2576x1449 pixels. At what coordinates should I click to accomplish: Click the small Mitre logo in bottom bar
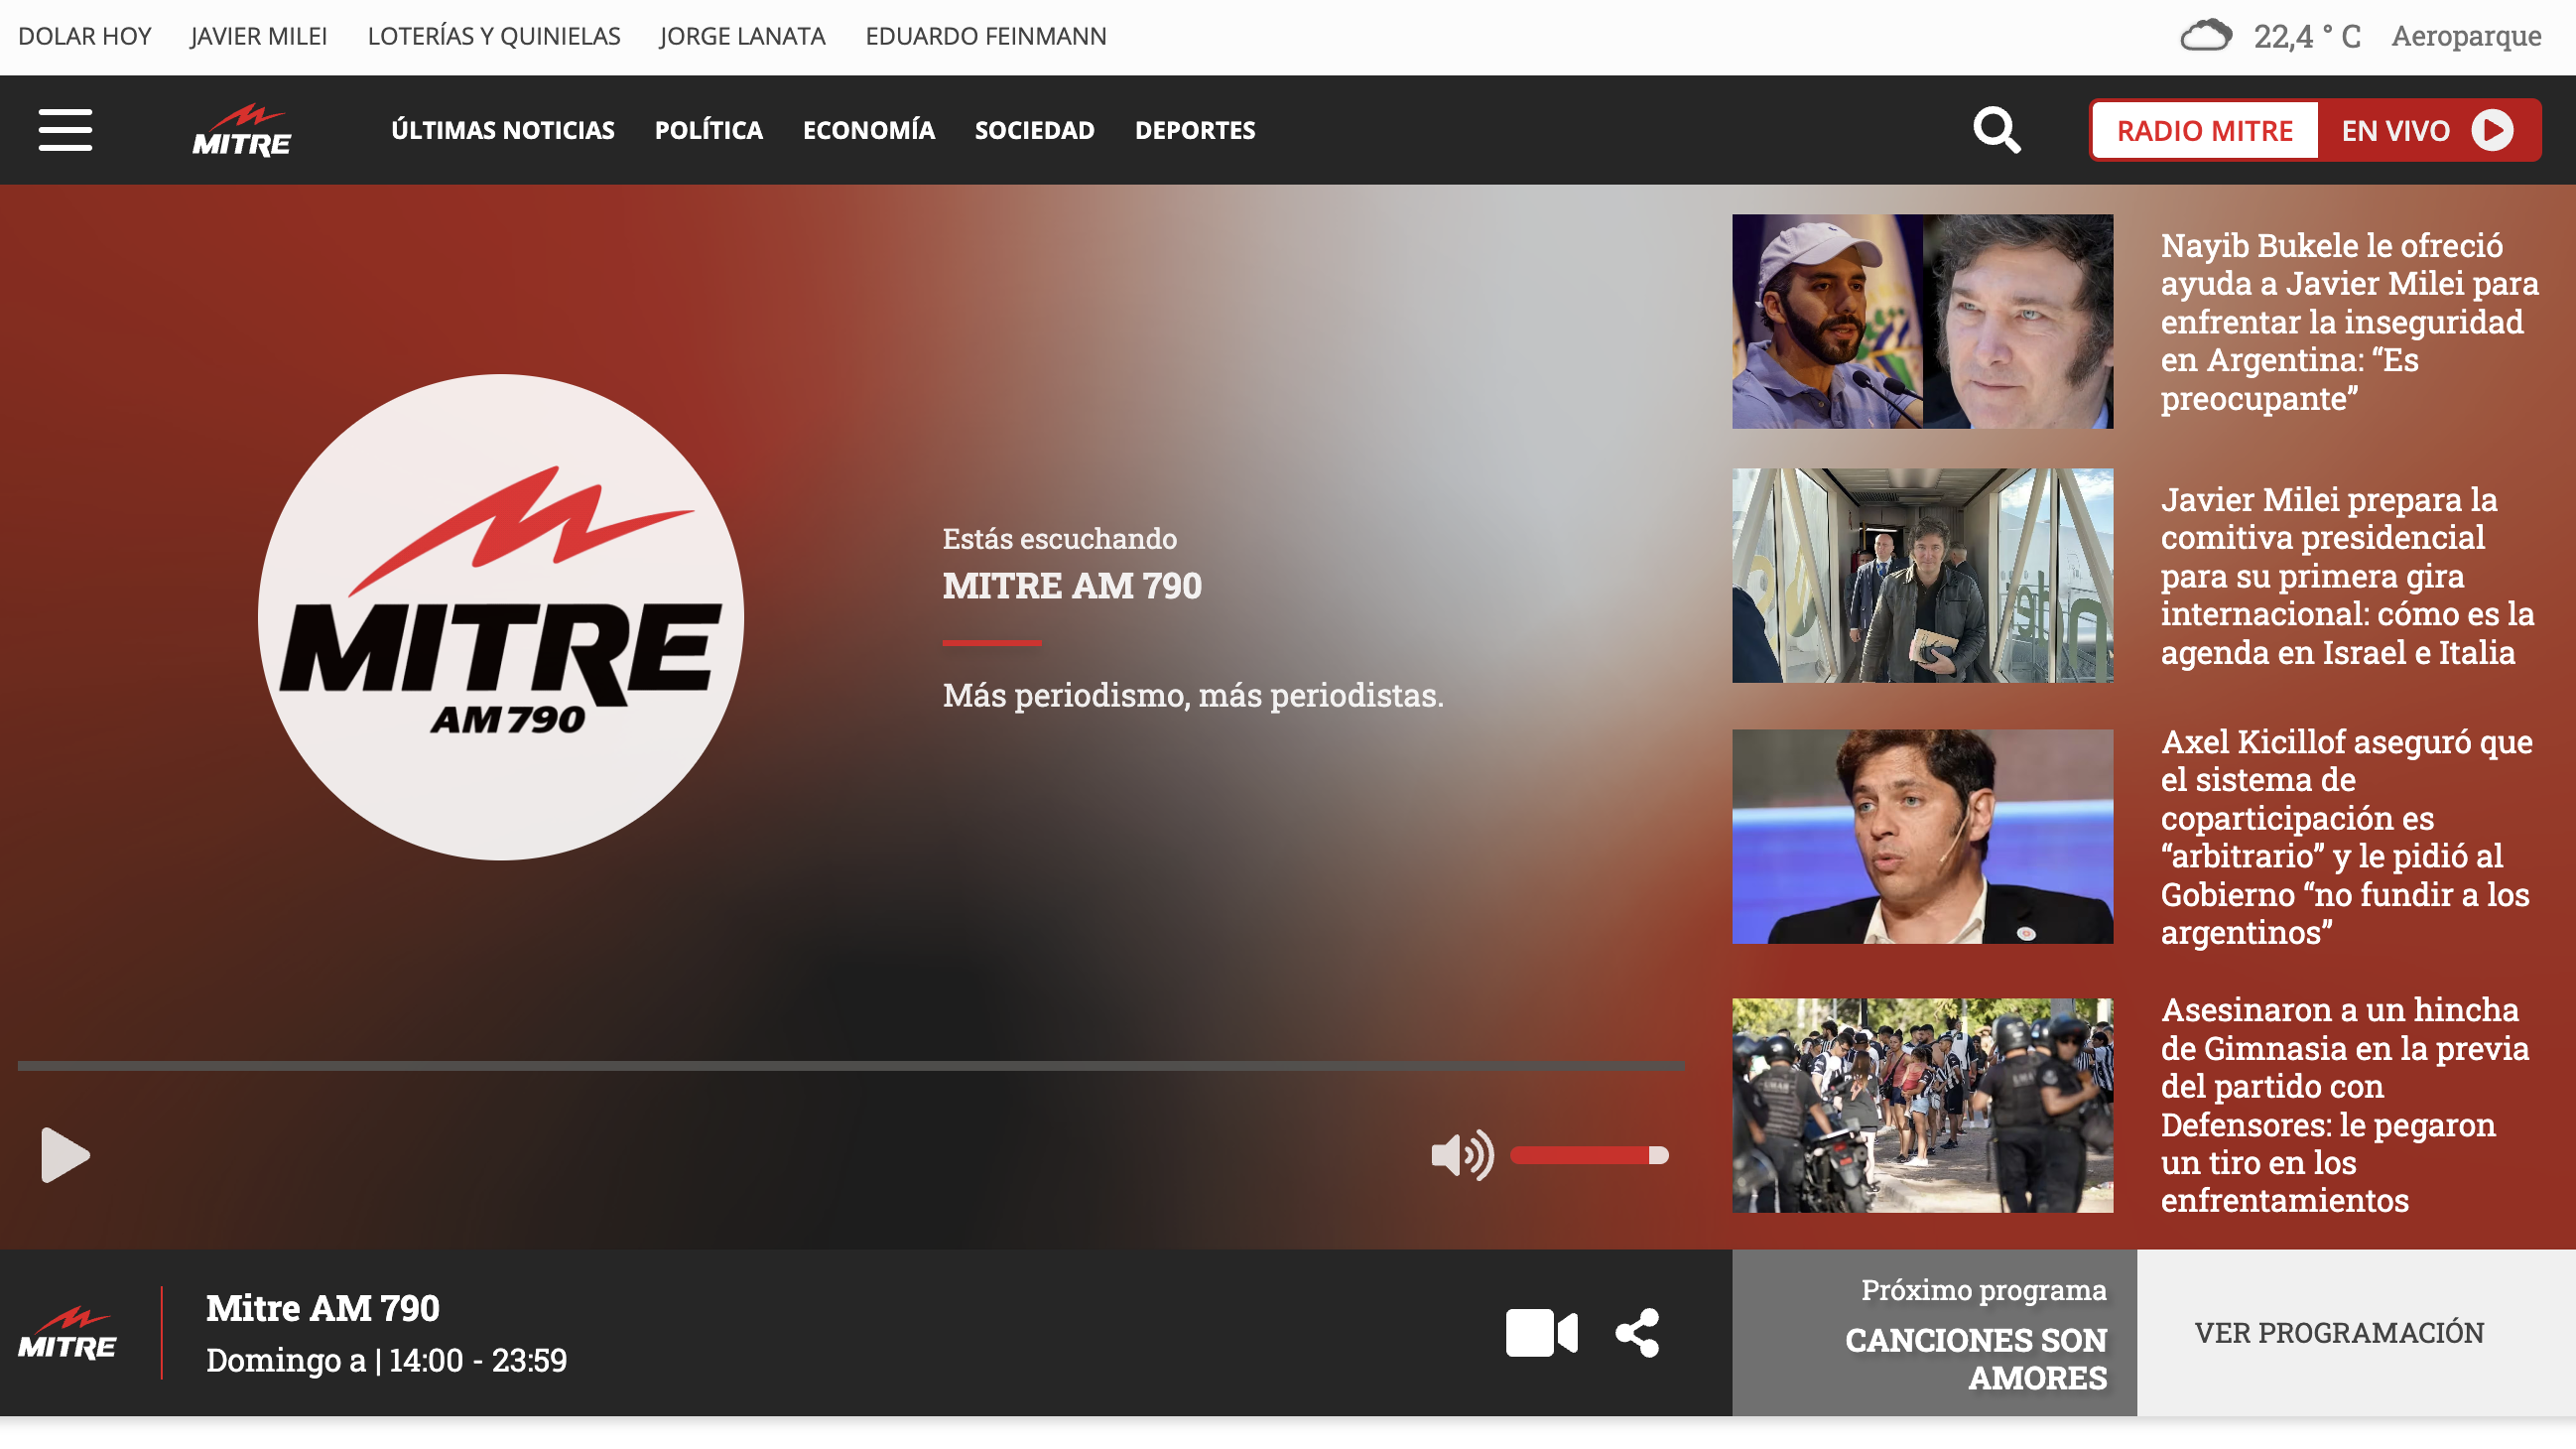pyautogui.click(x=67, y=1333)
